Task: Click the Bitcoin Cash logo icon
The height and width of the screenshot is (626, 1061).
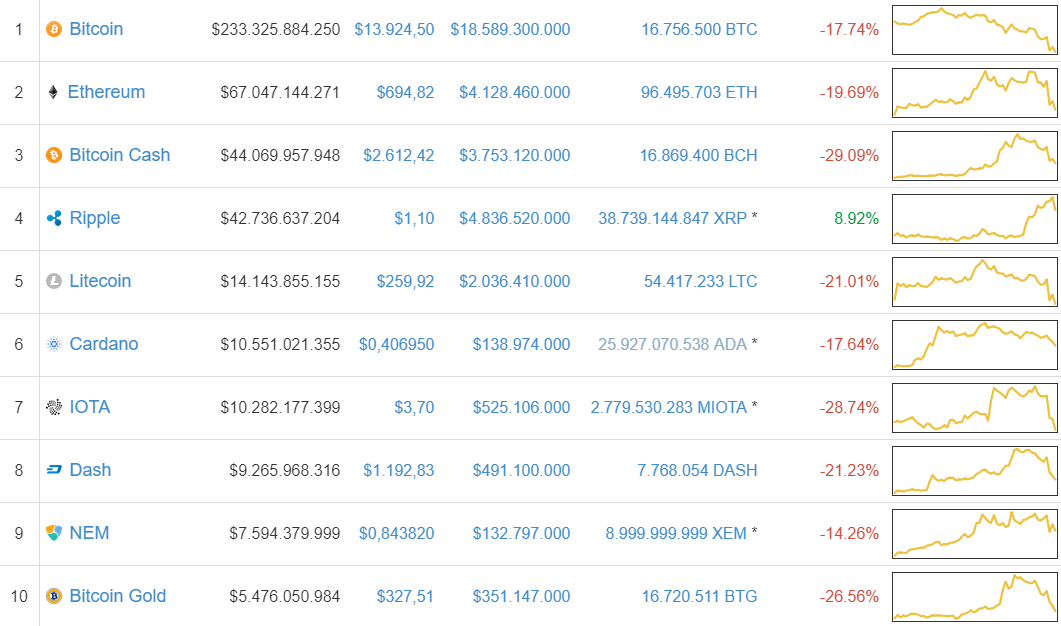Action: (53, 155)
